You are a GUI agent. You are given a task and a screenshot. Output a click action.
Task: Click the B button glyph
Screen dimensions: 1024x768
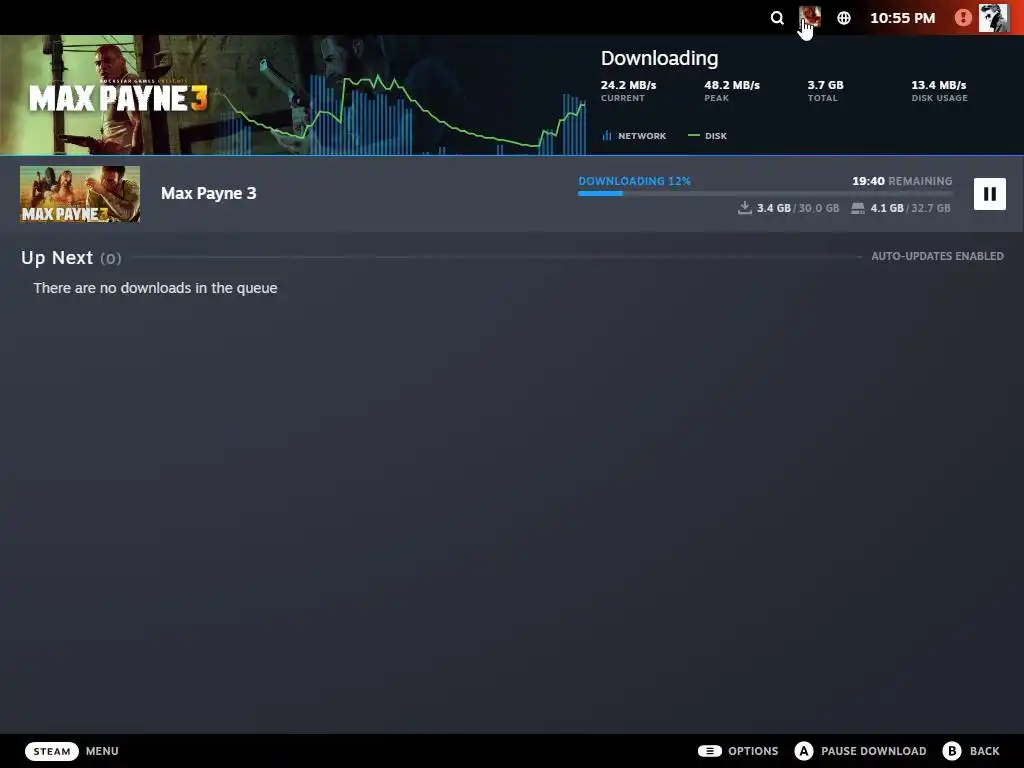click(952, 751)
